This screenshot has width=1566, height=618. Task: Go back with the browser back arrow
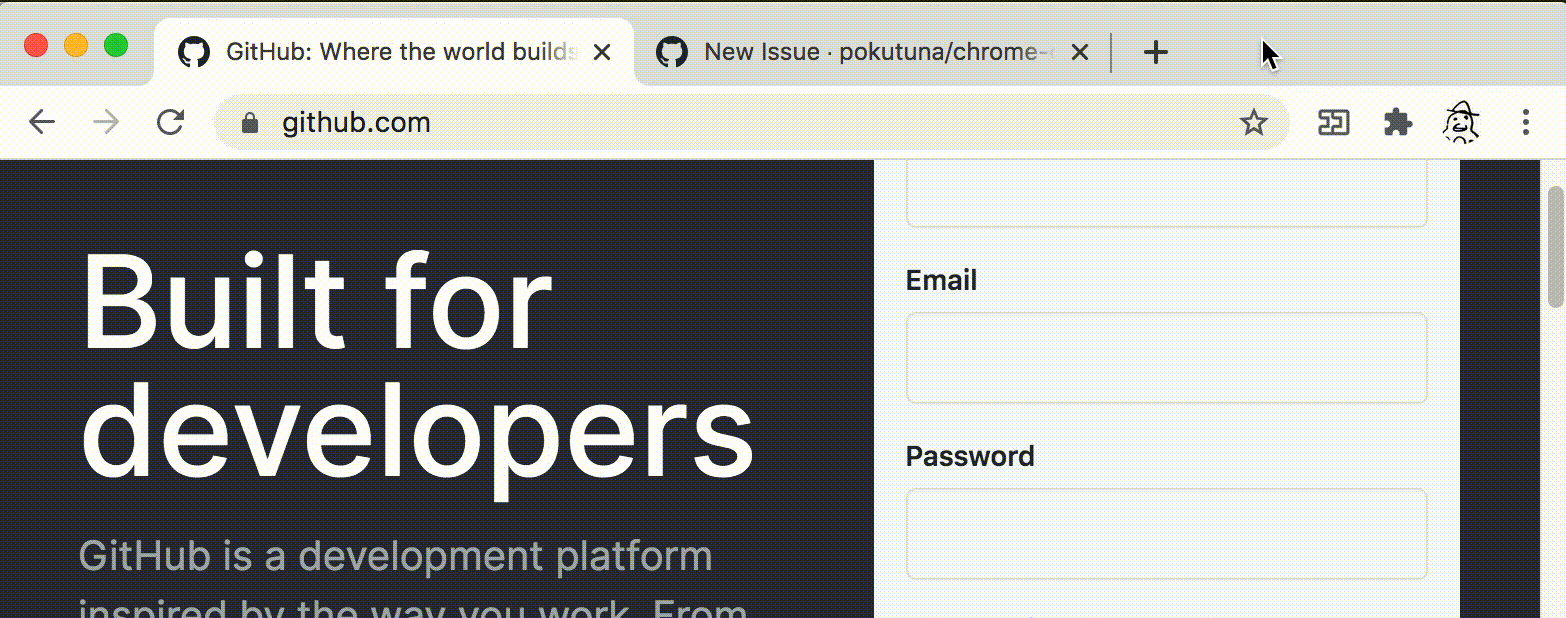pyautogui.click(x=42, y=123)
